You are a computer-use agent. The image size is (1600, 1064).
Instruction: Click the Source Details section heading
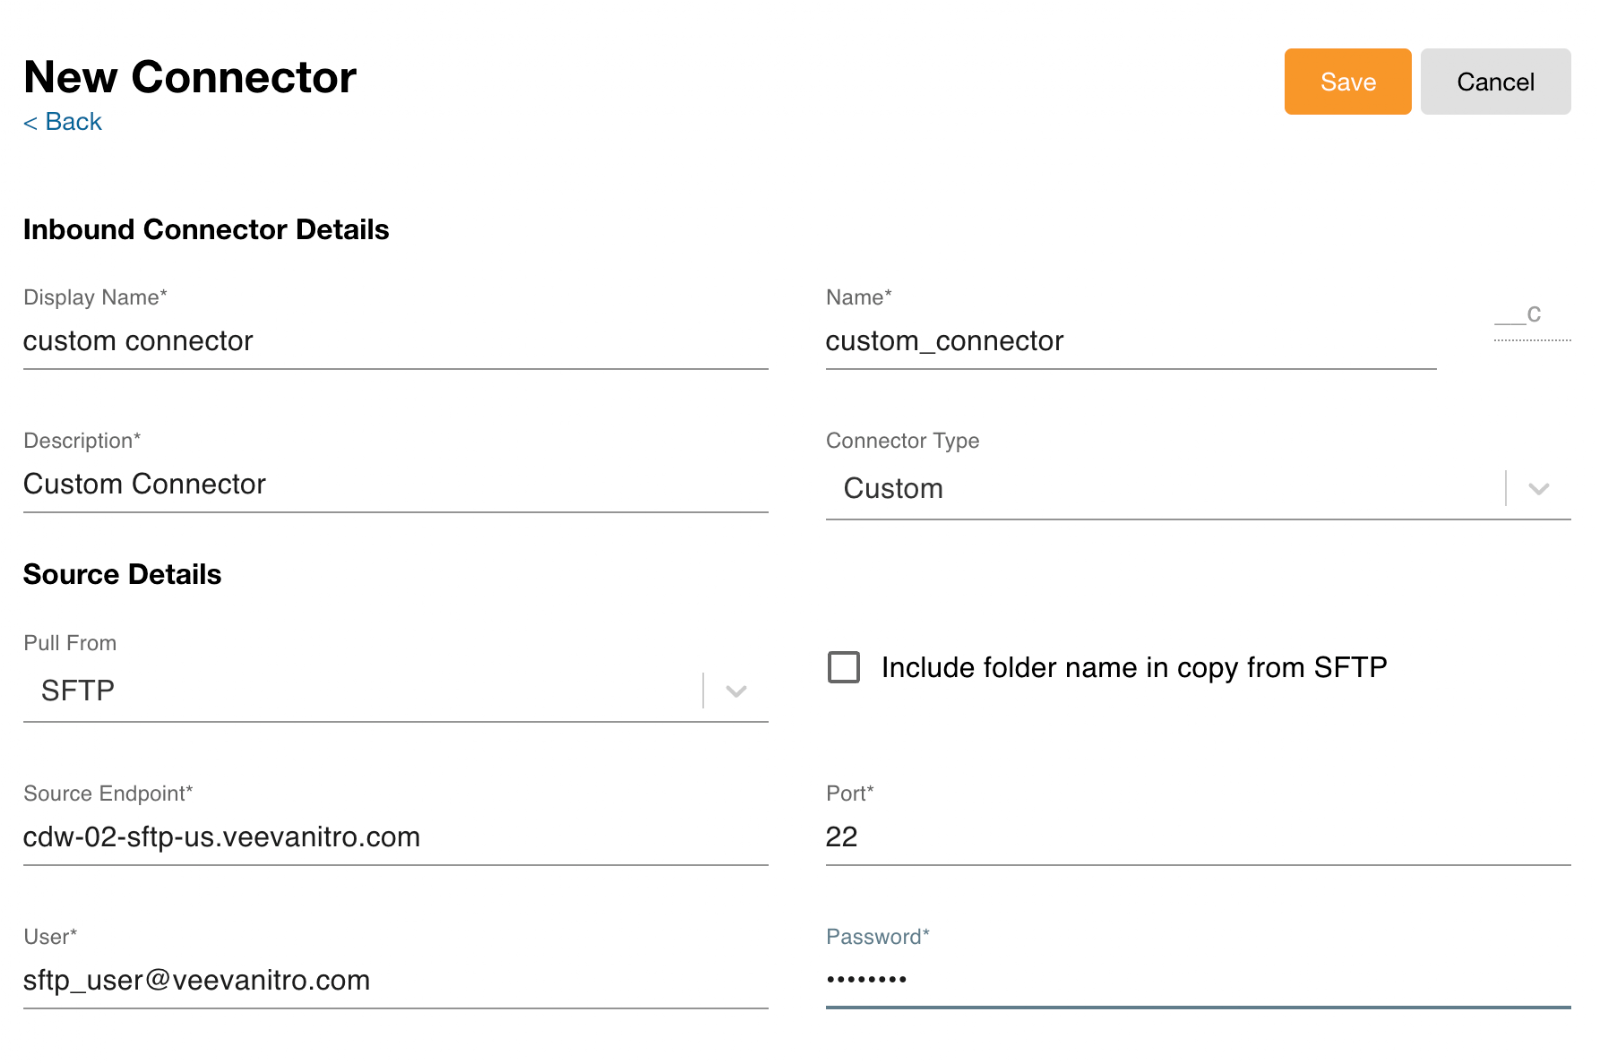(x=122, y=575)
